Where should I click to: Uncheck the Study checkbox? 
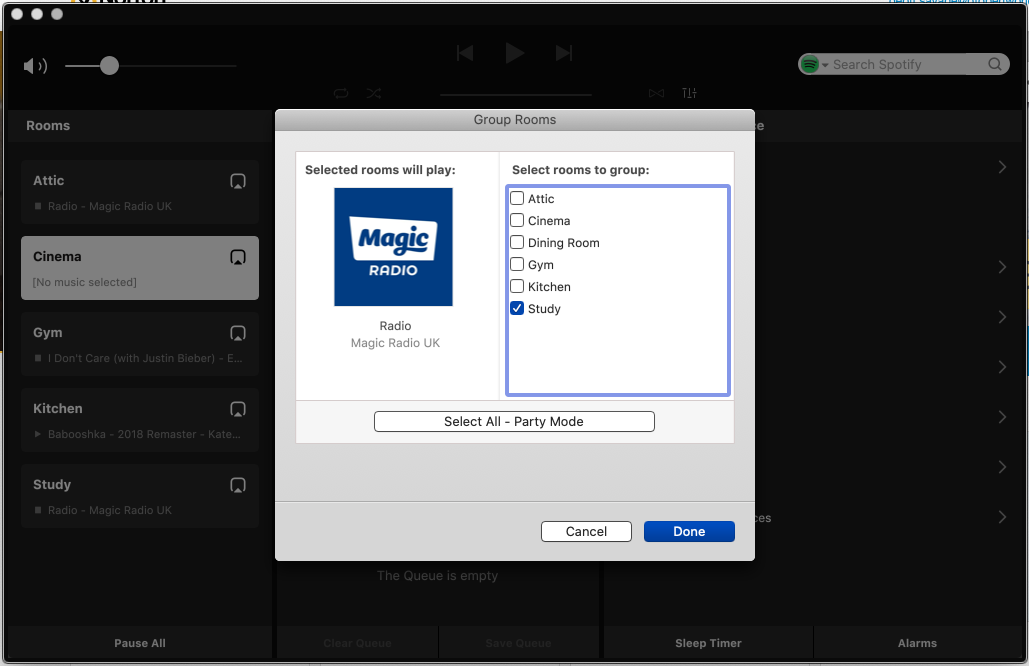click(x=517, y=308)
